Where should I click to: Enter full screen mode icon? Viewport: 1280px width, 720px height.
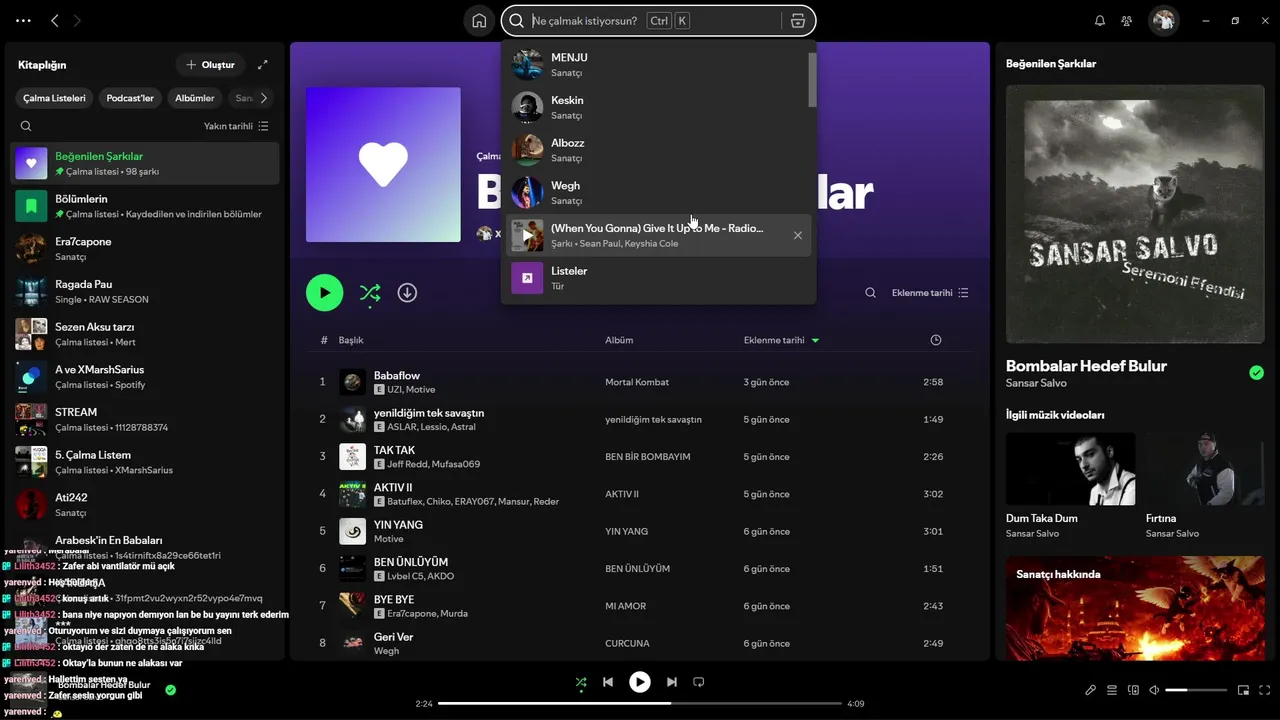click(x=1265, y=690)
